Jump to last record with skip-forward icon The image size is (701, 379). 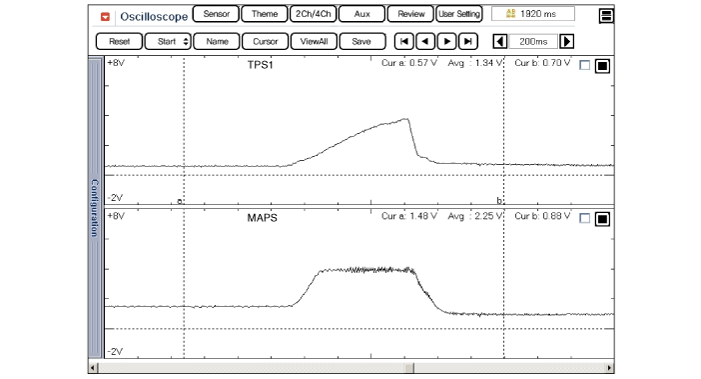point(468,42)
